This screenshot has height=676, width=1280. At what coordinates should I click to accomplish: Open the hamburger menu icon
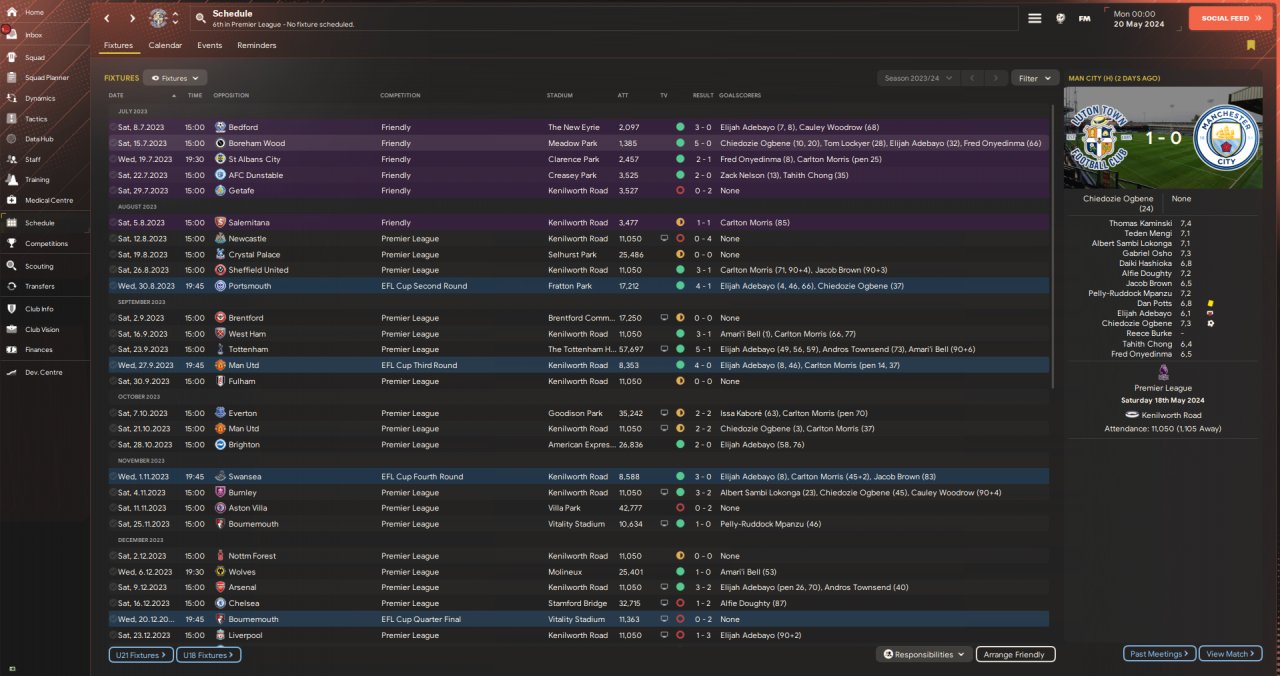pyautogui.click(x=1035, y=18)
